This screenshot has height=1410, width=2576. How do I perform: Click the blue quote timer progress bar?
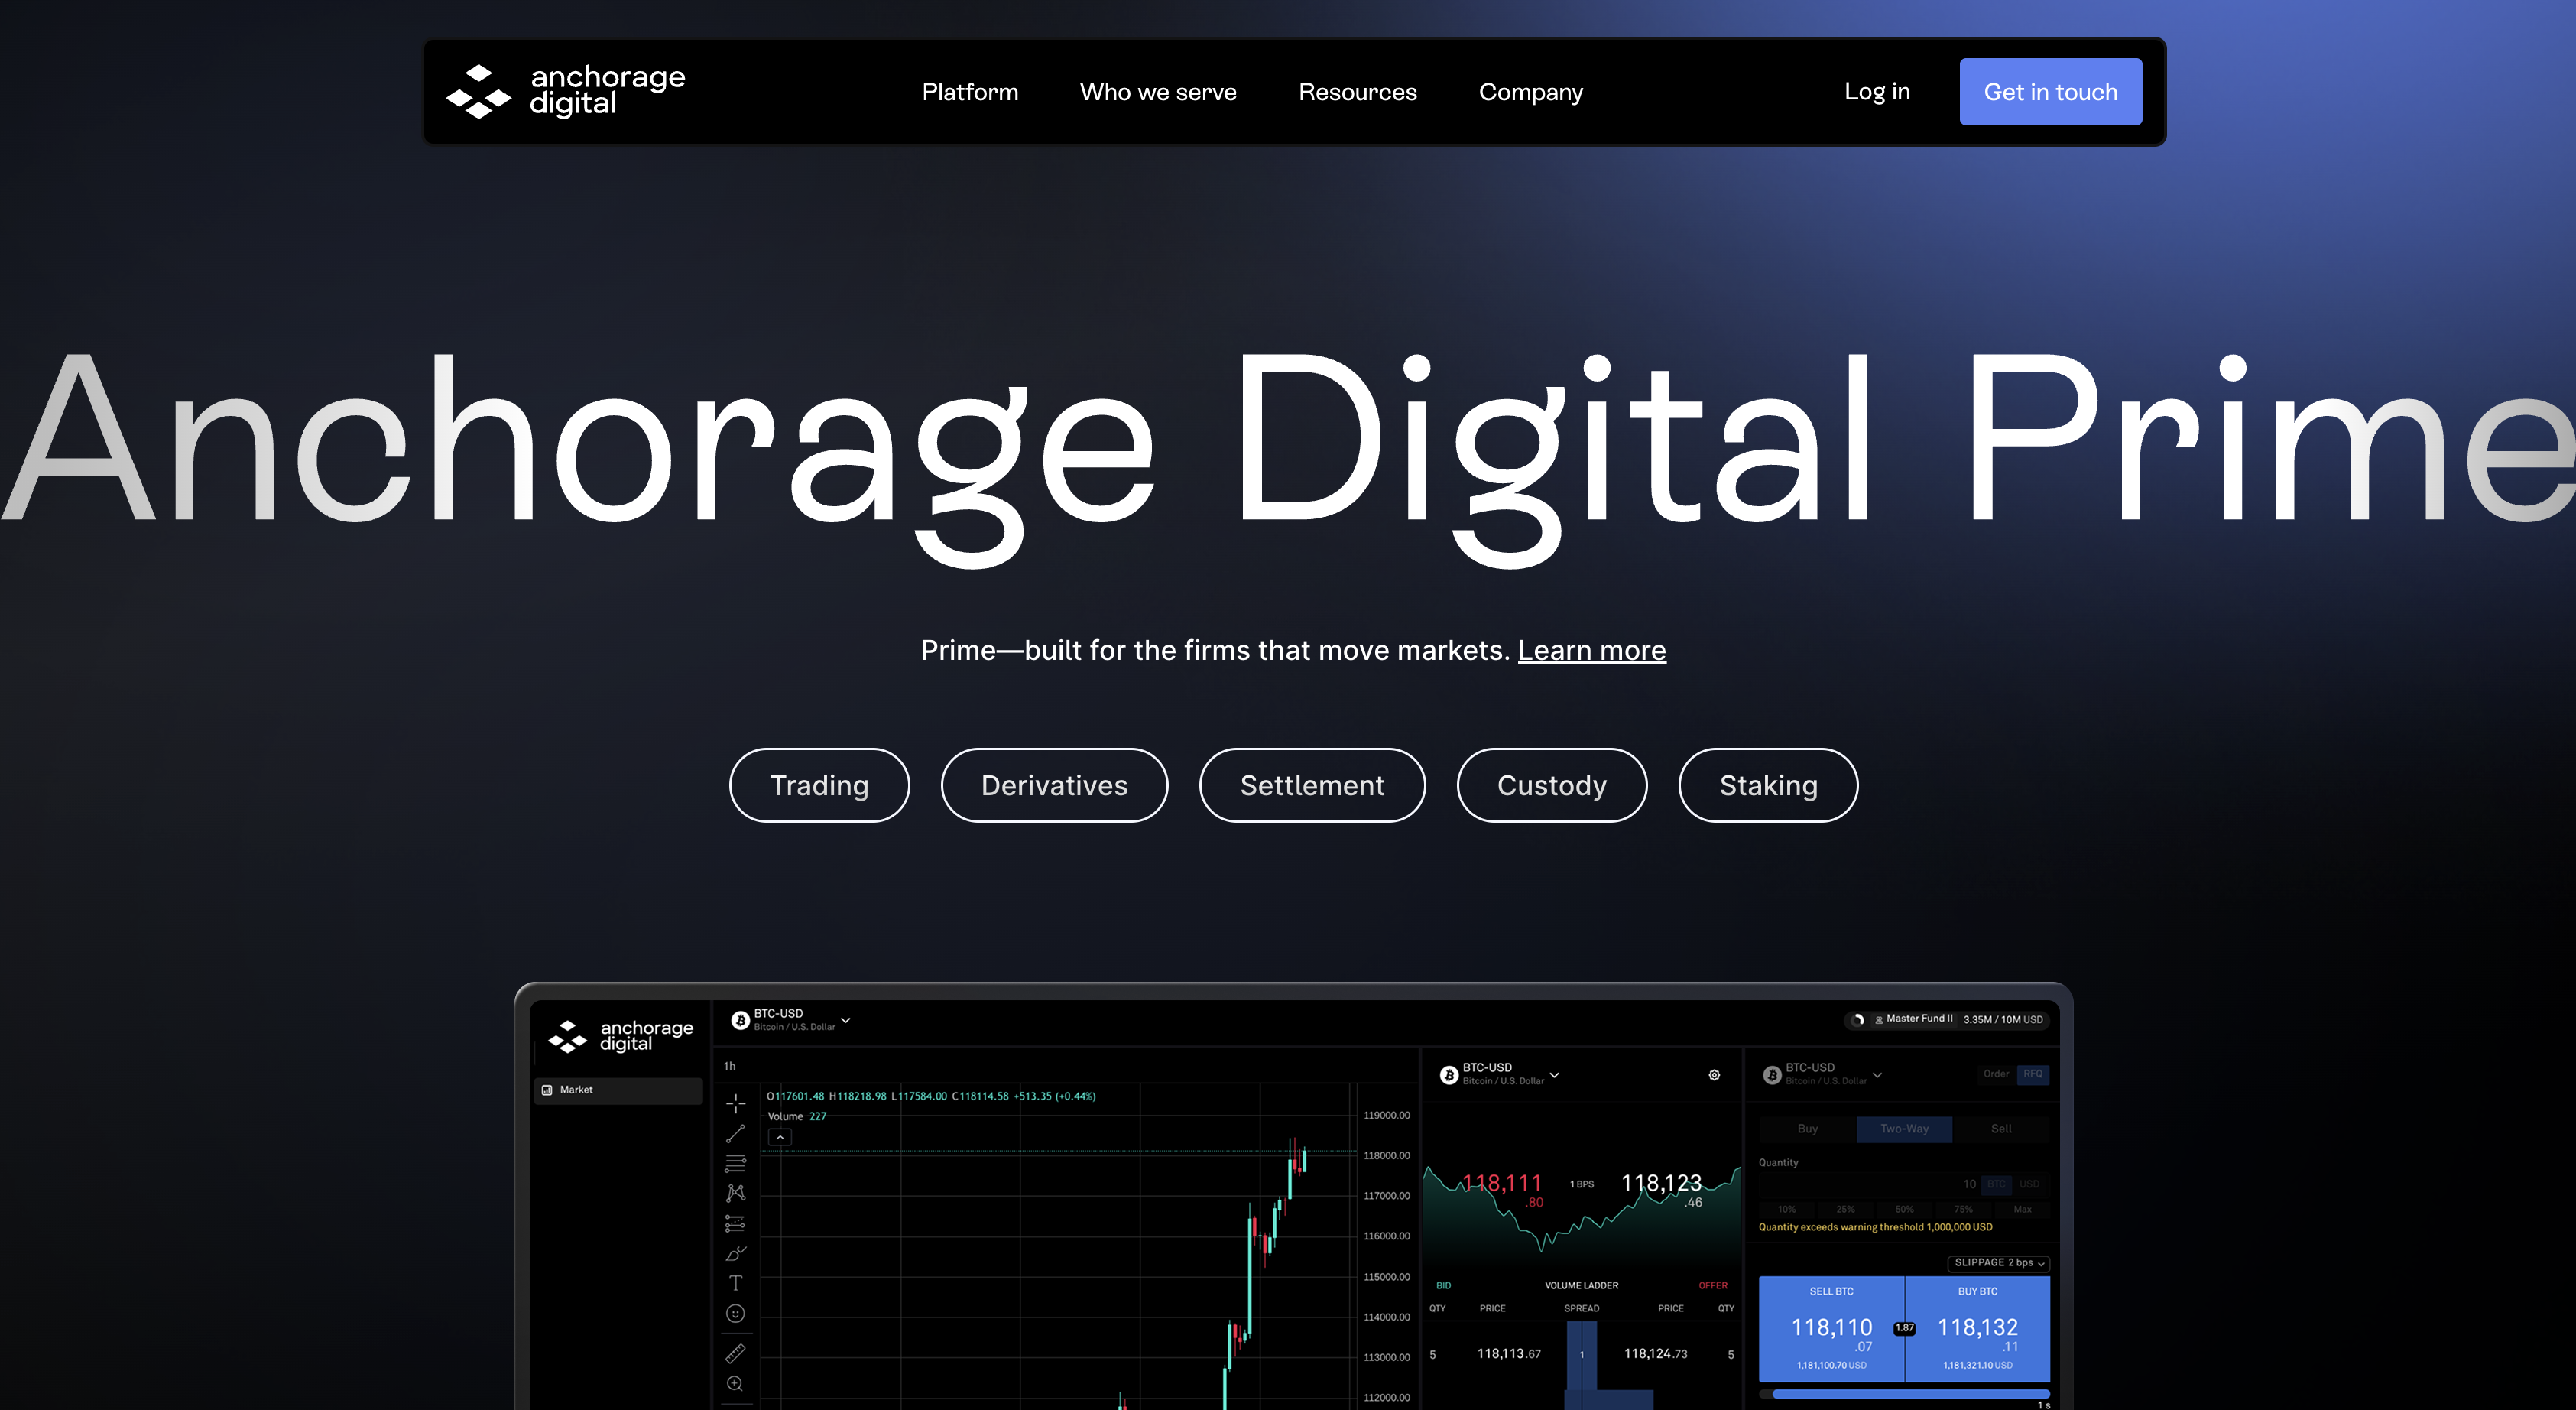coord(1908,1393)
